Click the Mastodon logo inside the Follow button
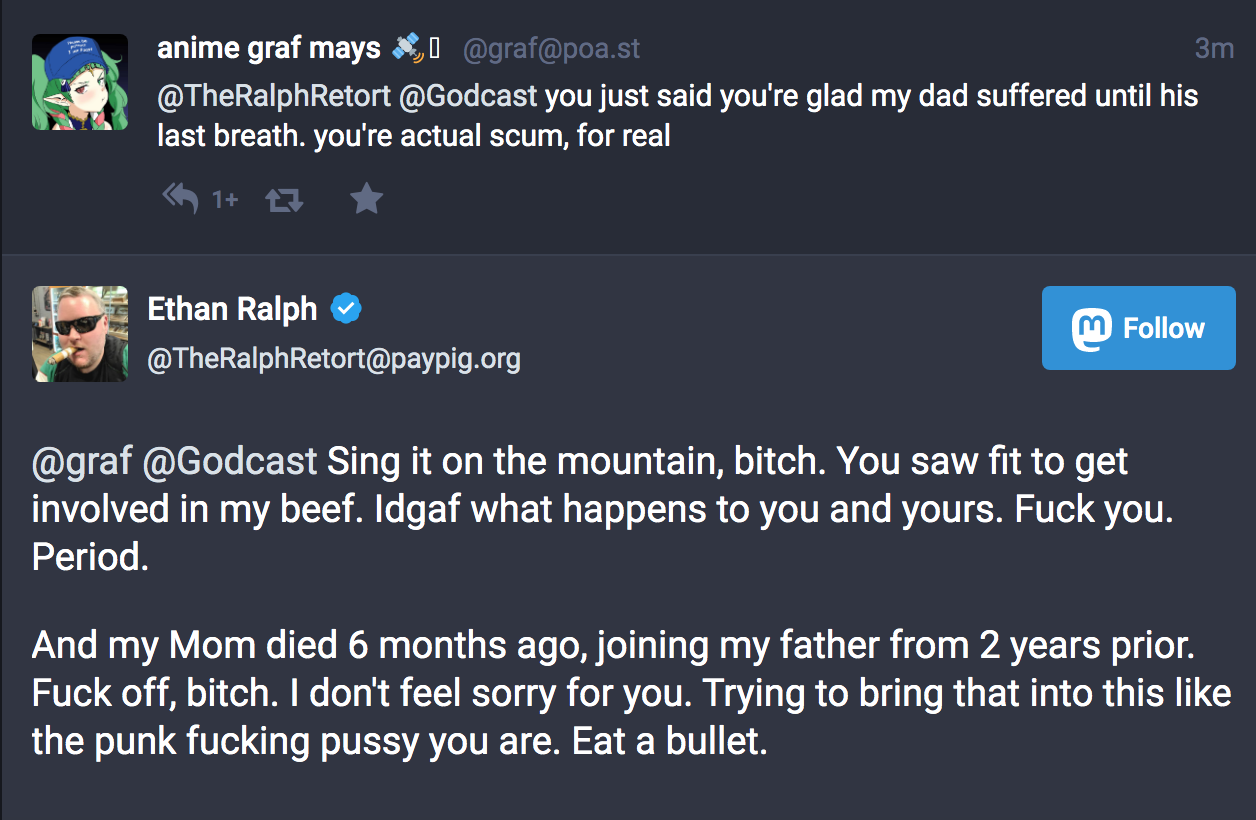 [x=1091, y=329]
